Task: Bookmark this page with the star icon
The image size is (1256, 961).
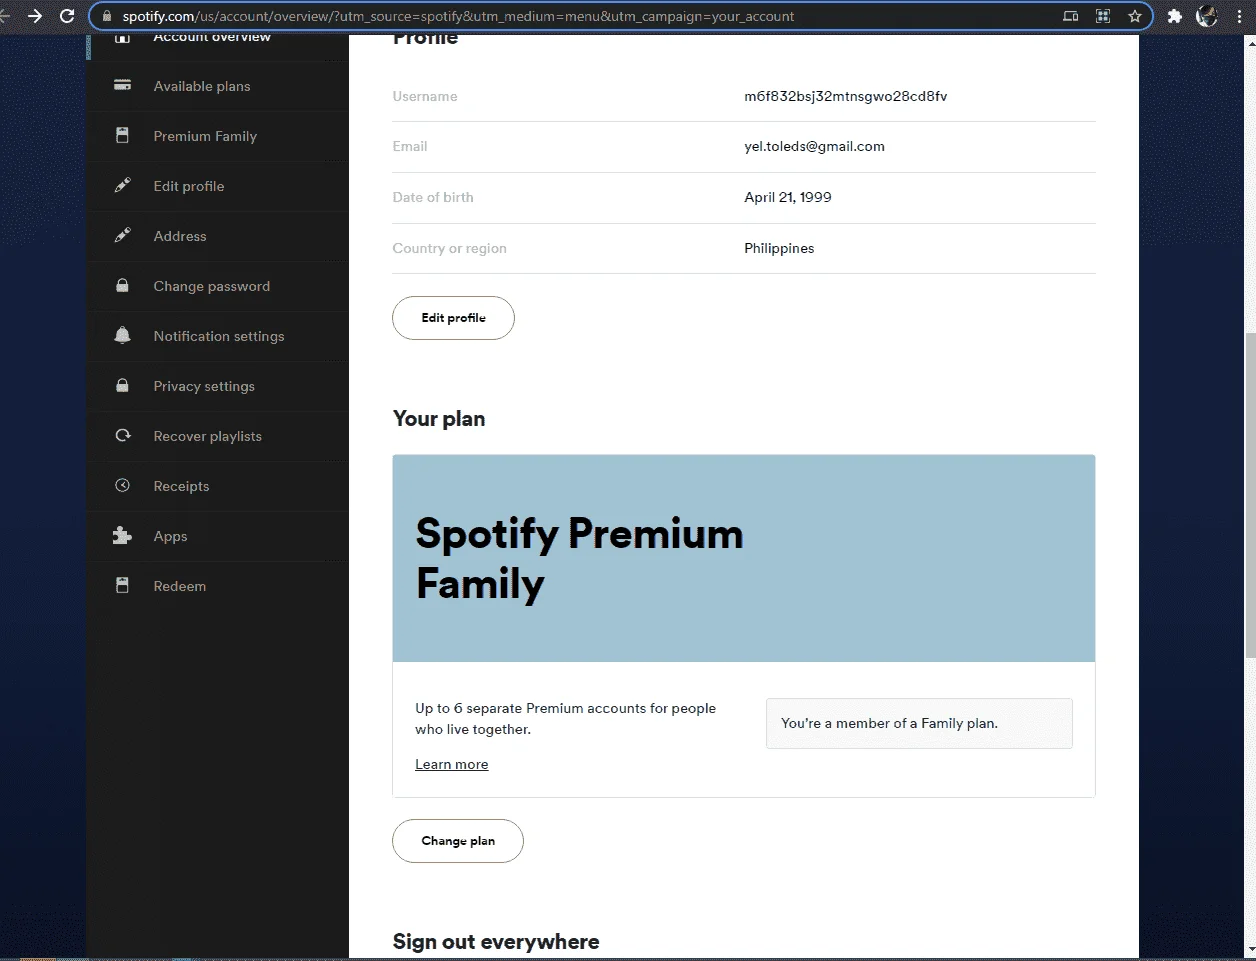Action: click(x=1135, y=16)
